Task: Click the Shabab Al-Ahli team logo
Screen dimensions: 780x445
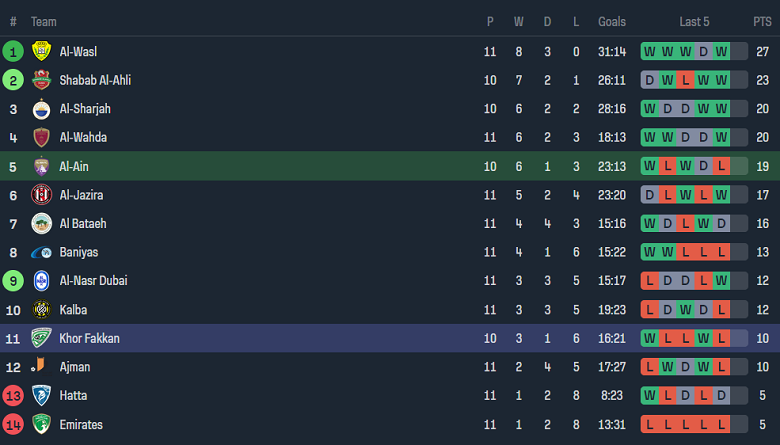Action: [x=41, y=80]
